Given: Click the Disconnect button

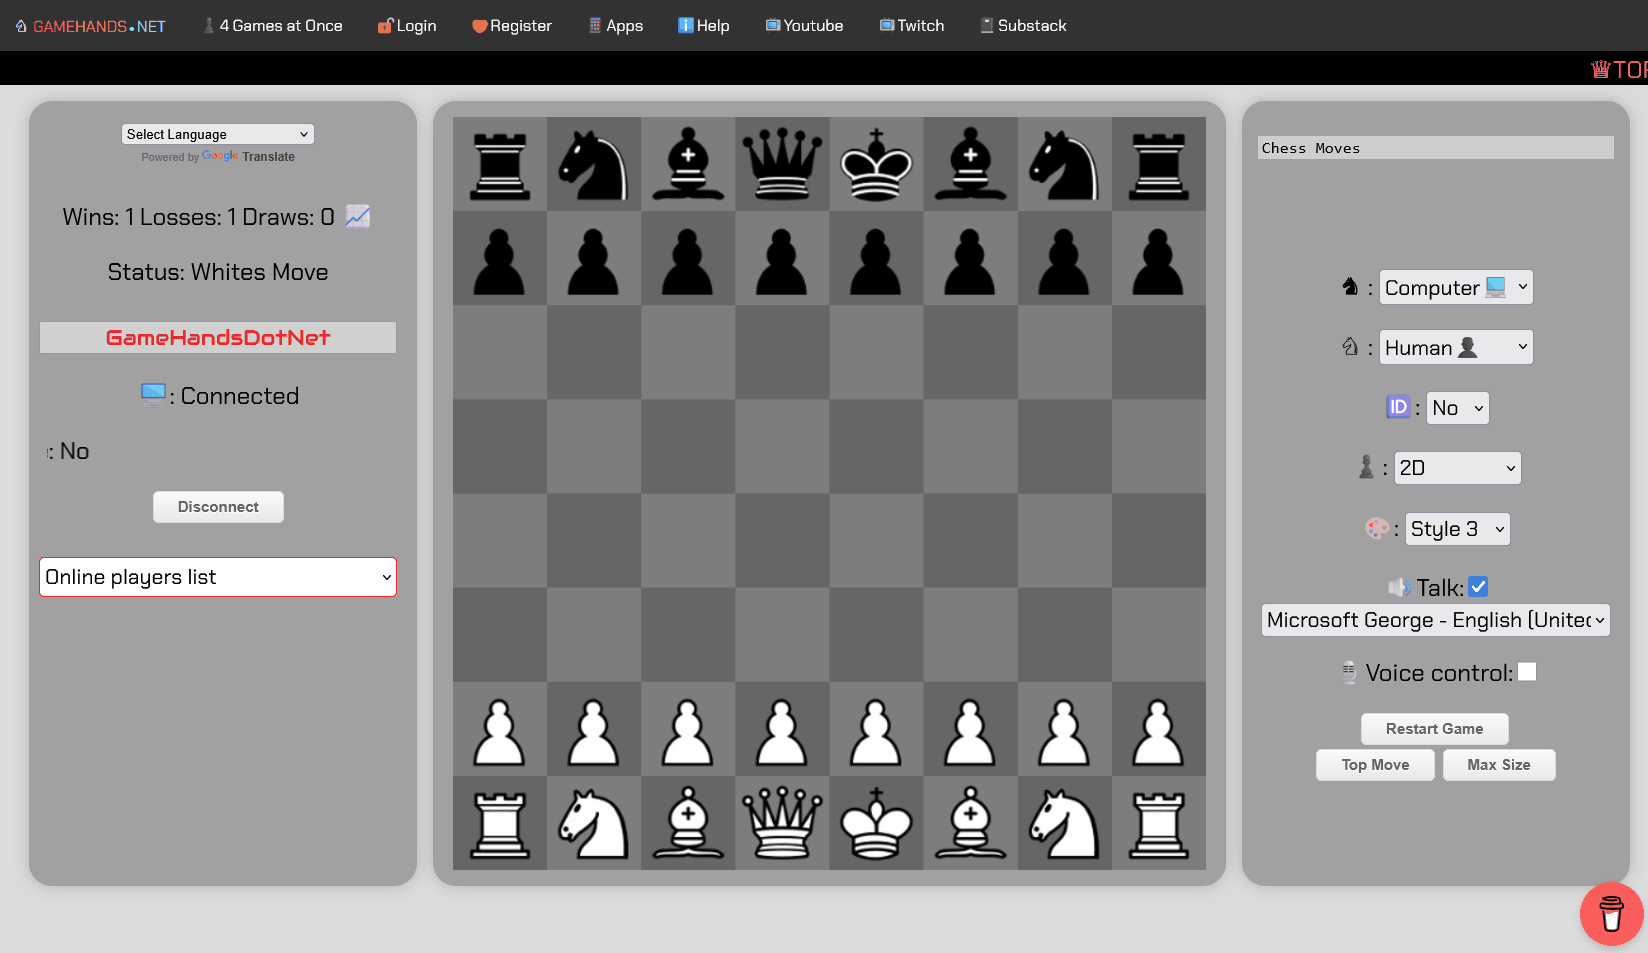Looking at the screenshot, I should [218, 507].
